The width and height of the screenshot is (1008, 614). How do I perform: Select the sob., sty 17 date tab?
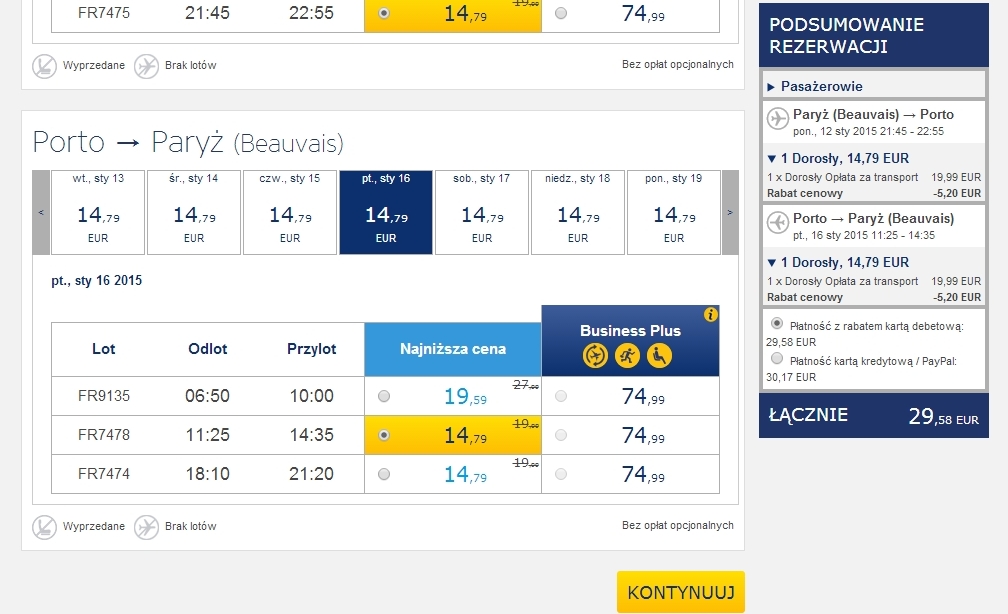[x=482, y=212]
